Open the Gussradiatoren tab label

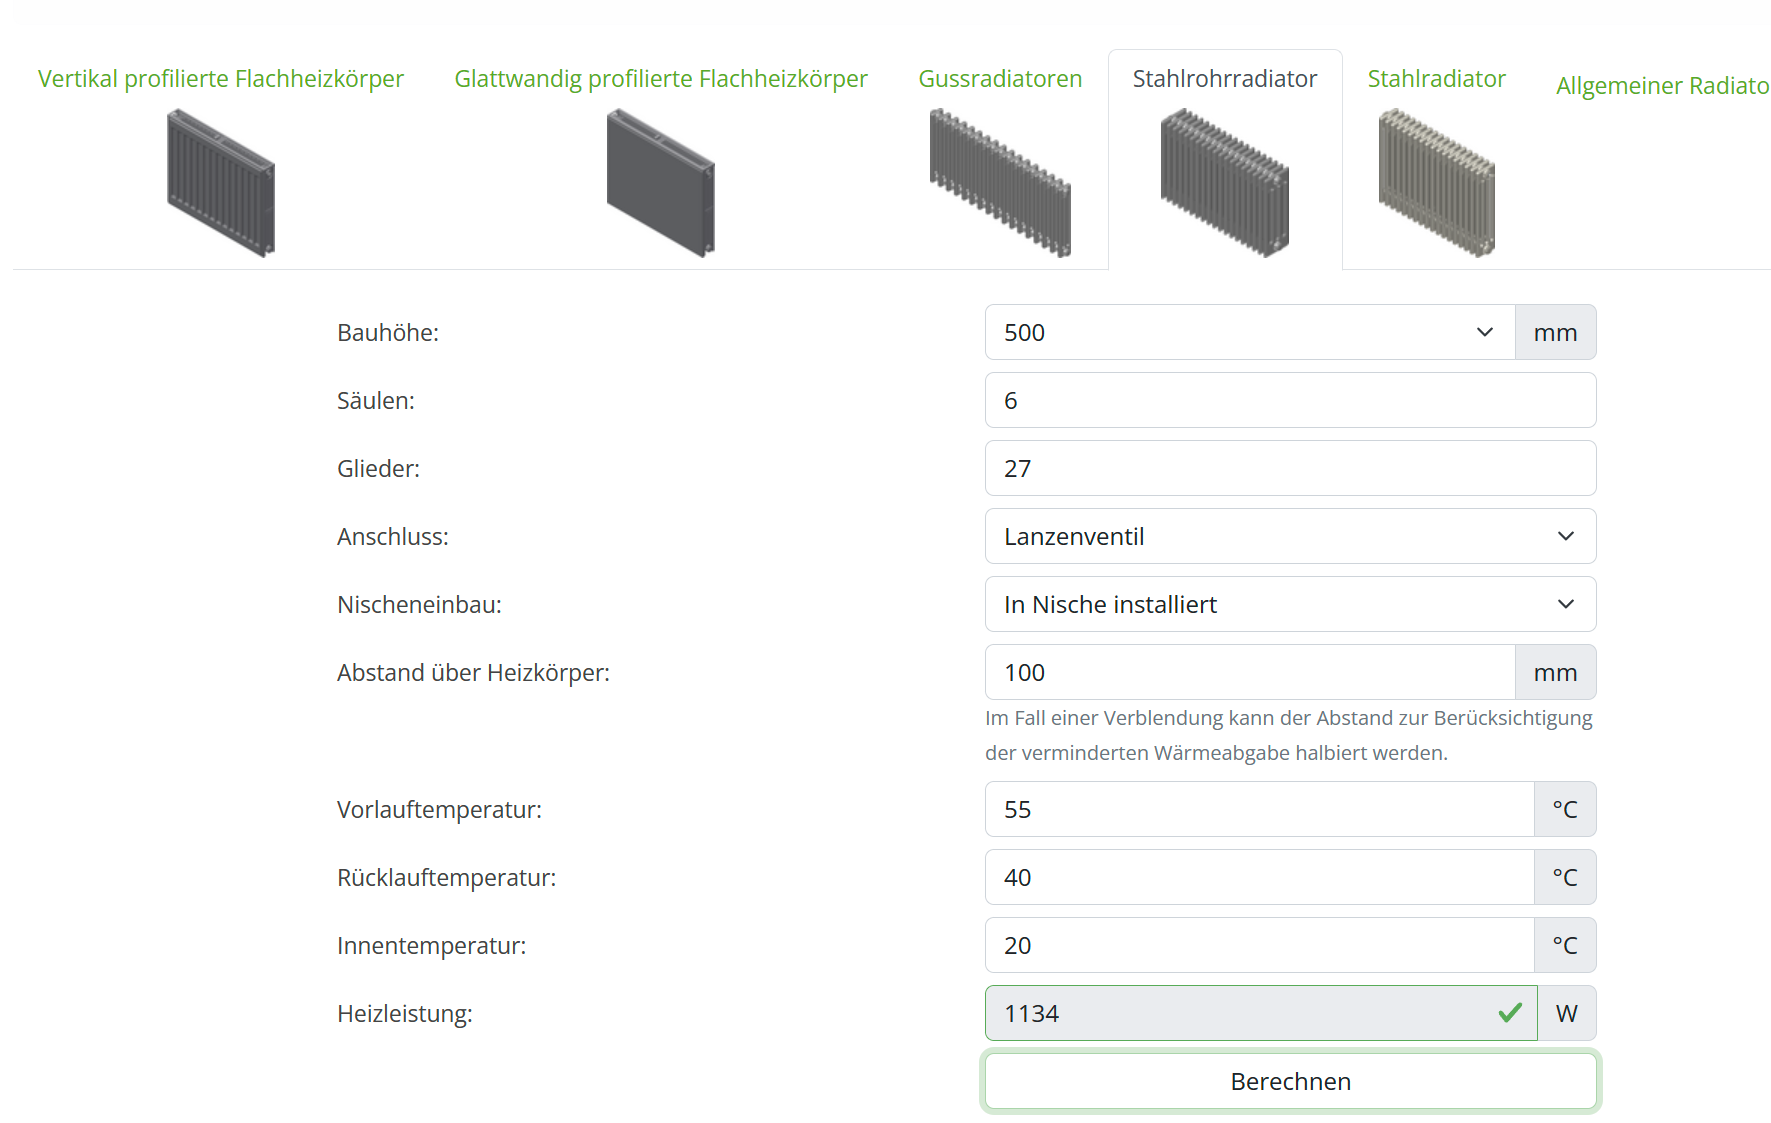pyautogui.click(x=1000, y=79)
